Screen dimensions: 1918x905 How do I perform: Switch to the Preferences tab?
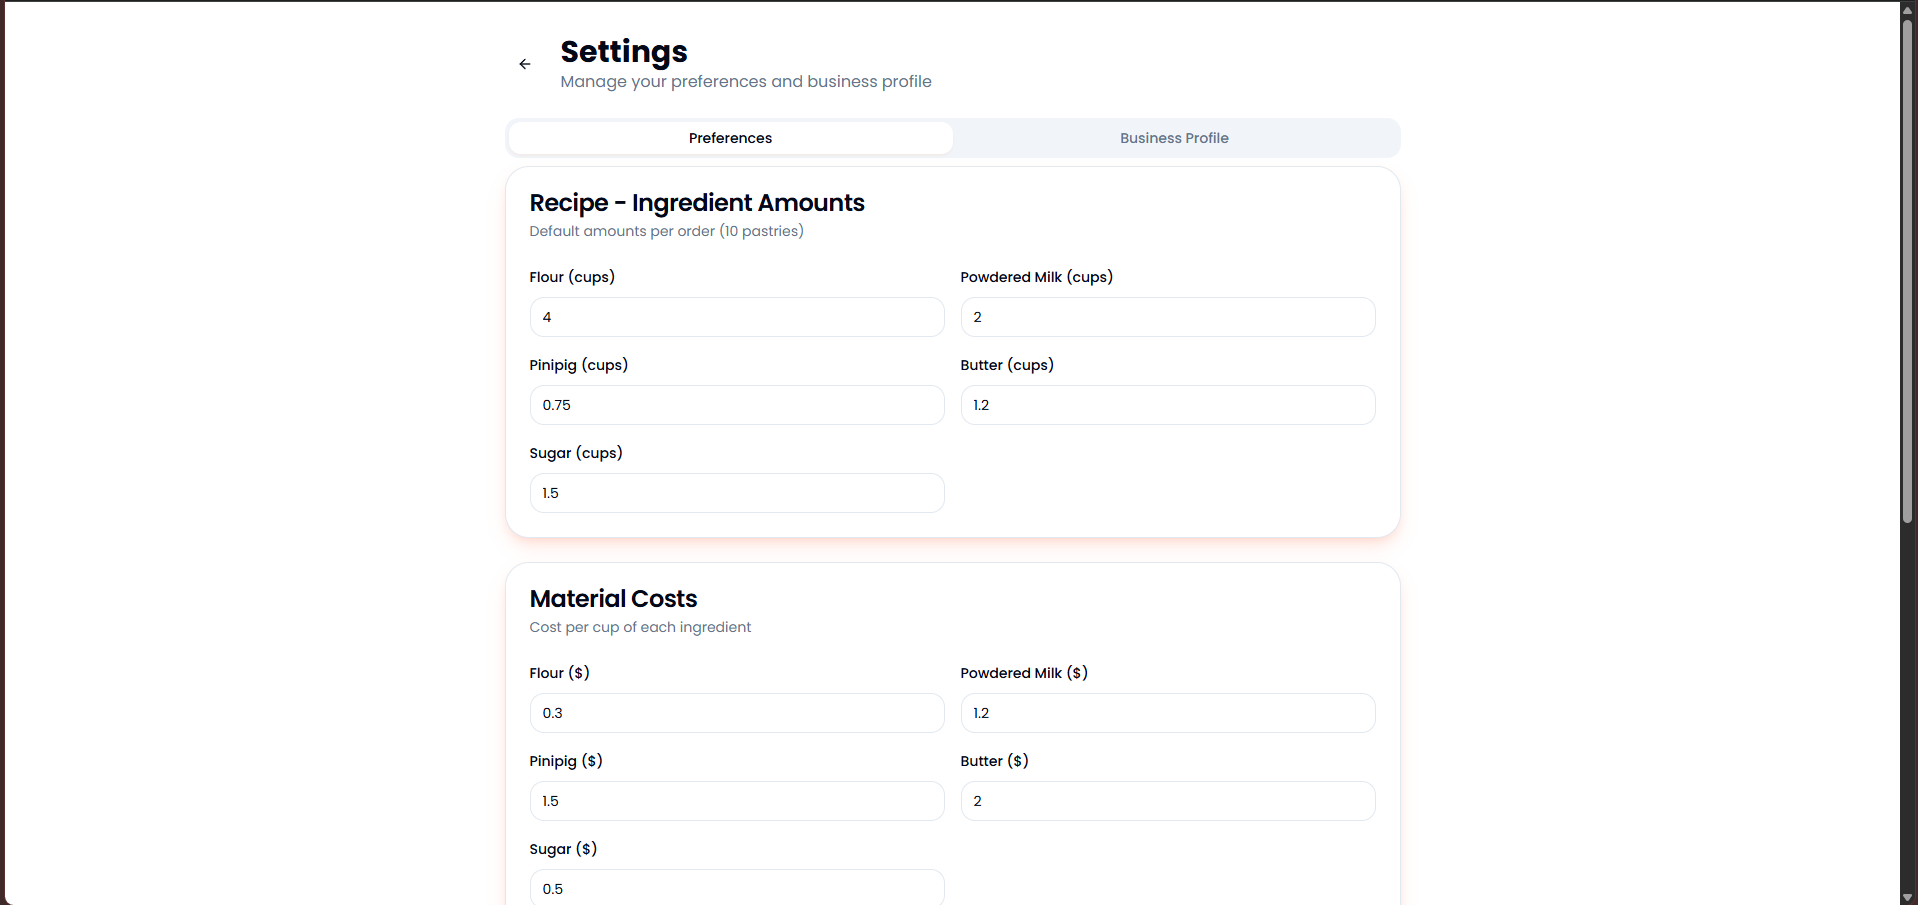click(x=730, y=138)
